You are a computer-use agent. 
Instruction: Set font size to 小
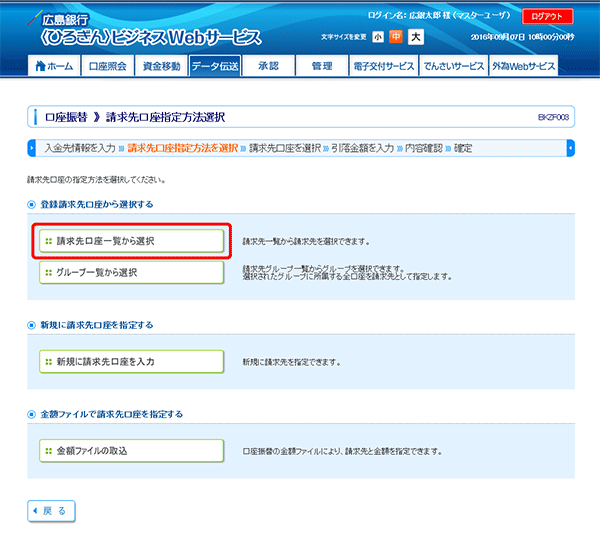pos(378,37)
